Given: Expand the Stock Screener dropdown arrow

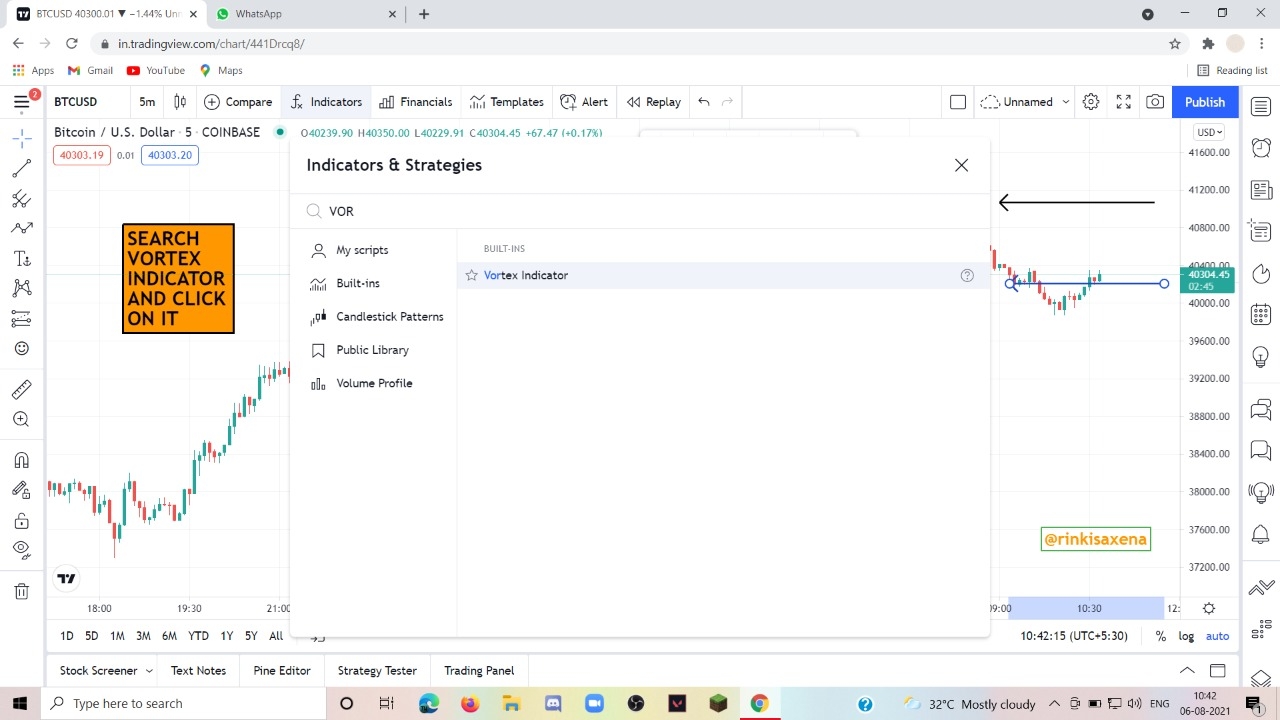Looking at the screenshot, I should tap(149, 671).
